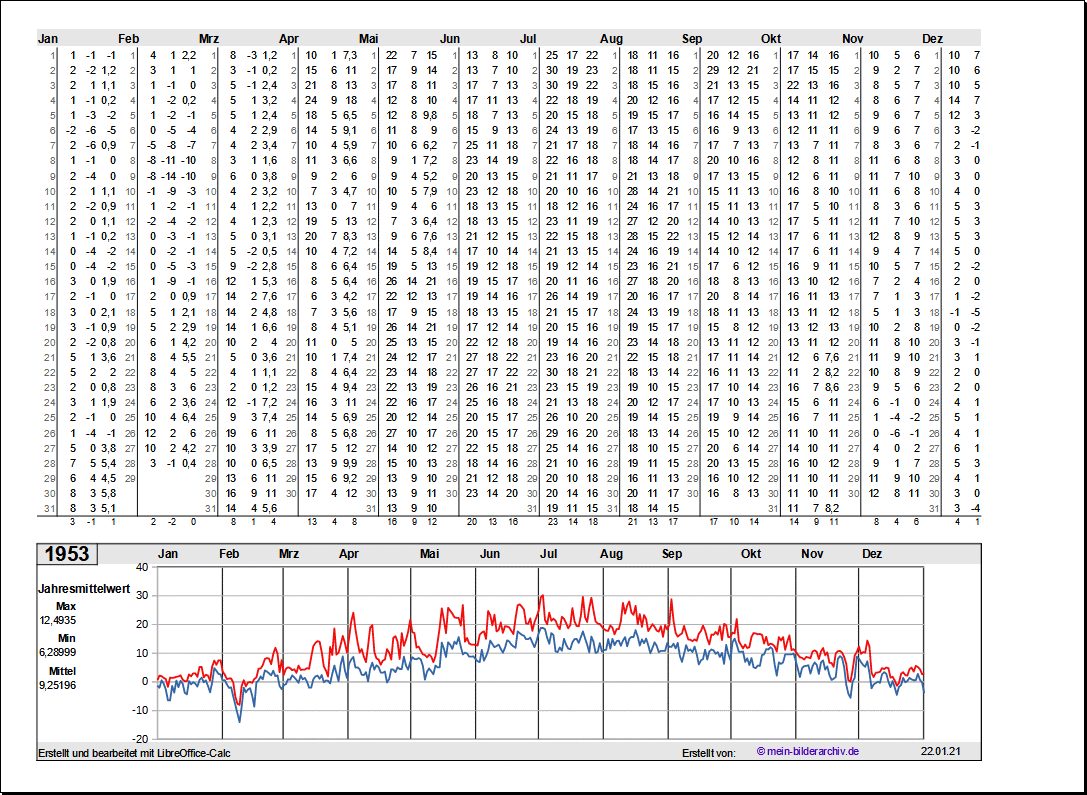This screenshot has width=1087, height=795.
Task: Click the -20 label on the chart y-axis
Action: pos(139,739)
